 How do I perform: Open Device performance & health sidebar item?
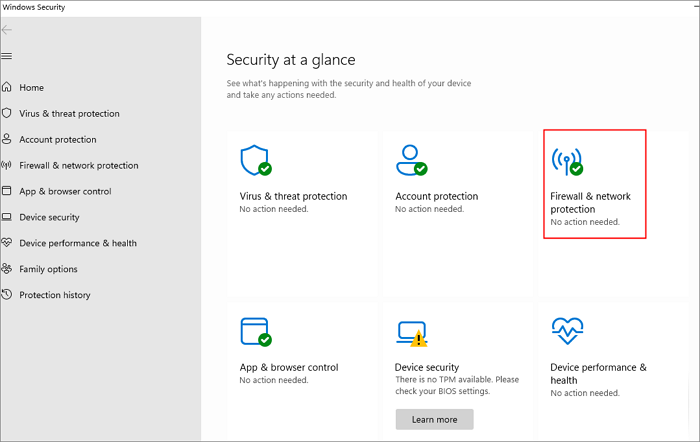tap(78, 243)
